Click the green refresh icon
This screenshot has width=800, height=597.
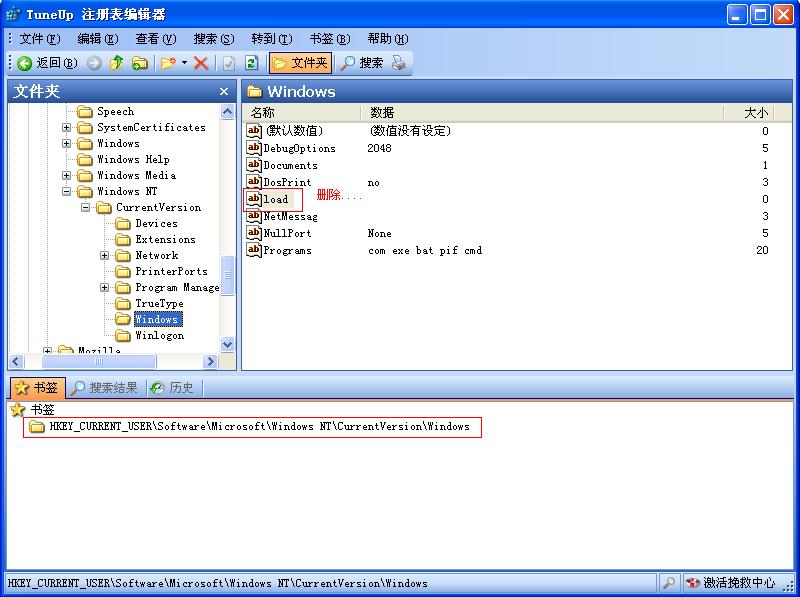coord(251,63)
